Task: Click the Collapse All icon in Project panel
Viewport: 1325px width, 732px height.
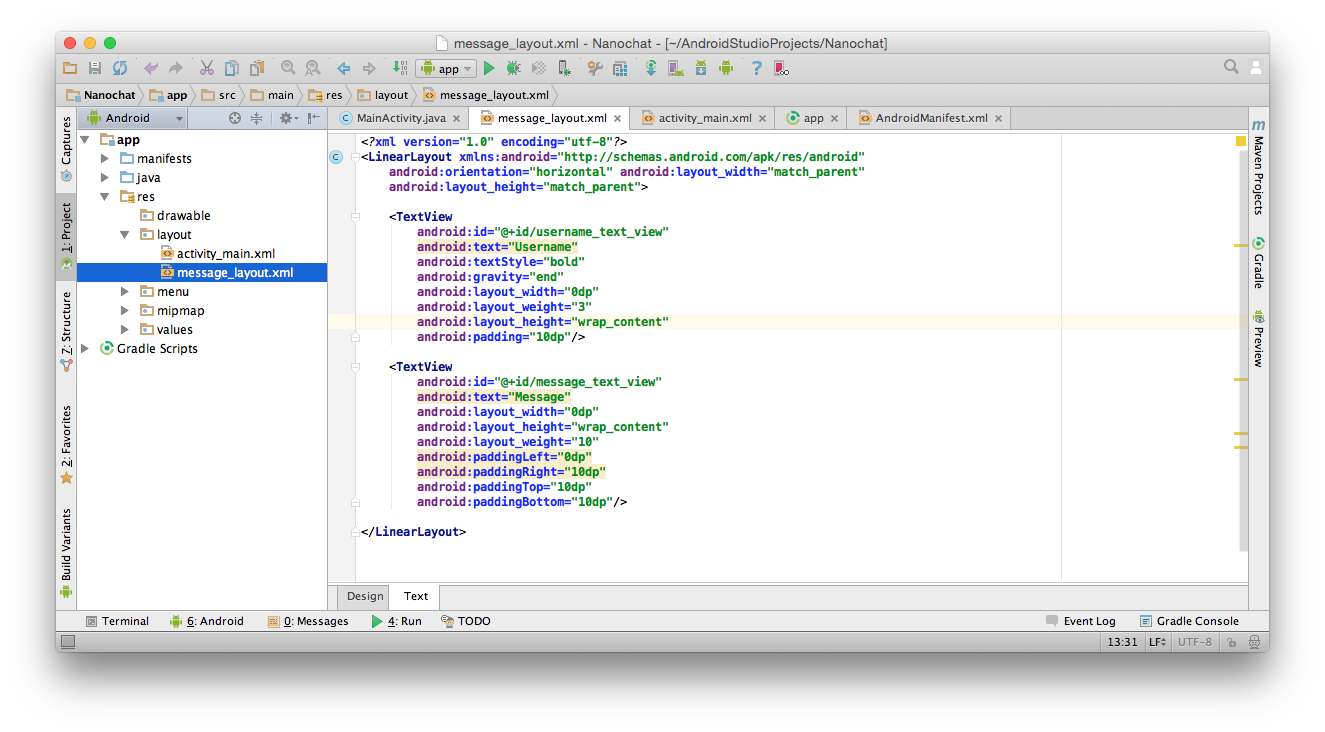Action: click(256, 118)
